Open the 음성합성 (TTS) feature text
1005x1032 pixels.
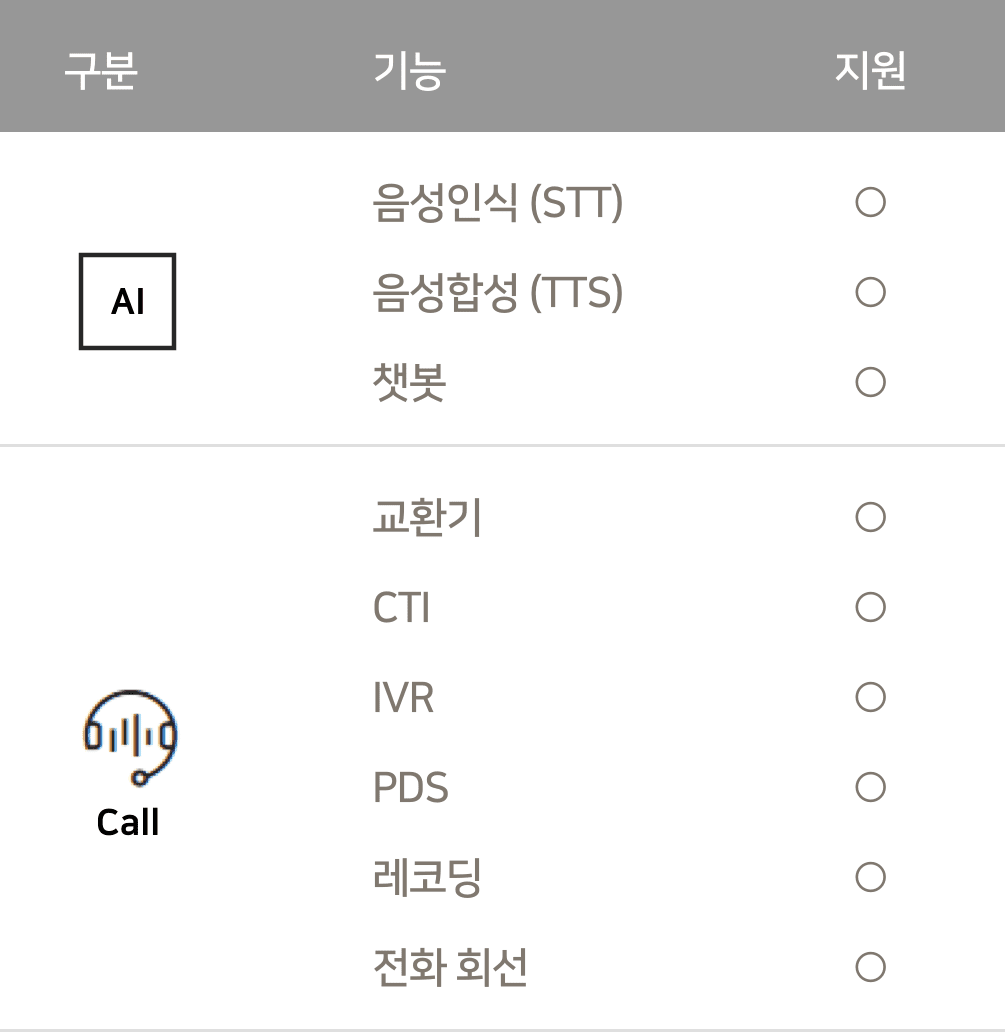coord(498,293)
